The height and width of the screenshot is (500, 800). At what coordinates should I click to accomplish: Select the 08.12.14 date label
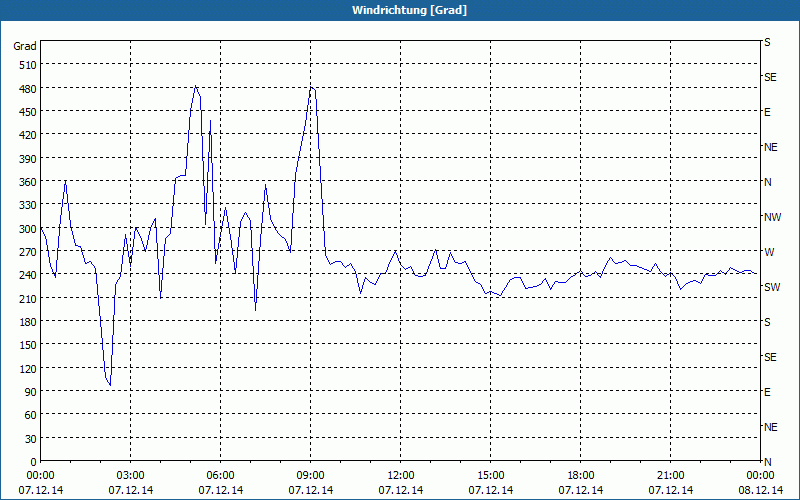tap(760, 490)
